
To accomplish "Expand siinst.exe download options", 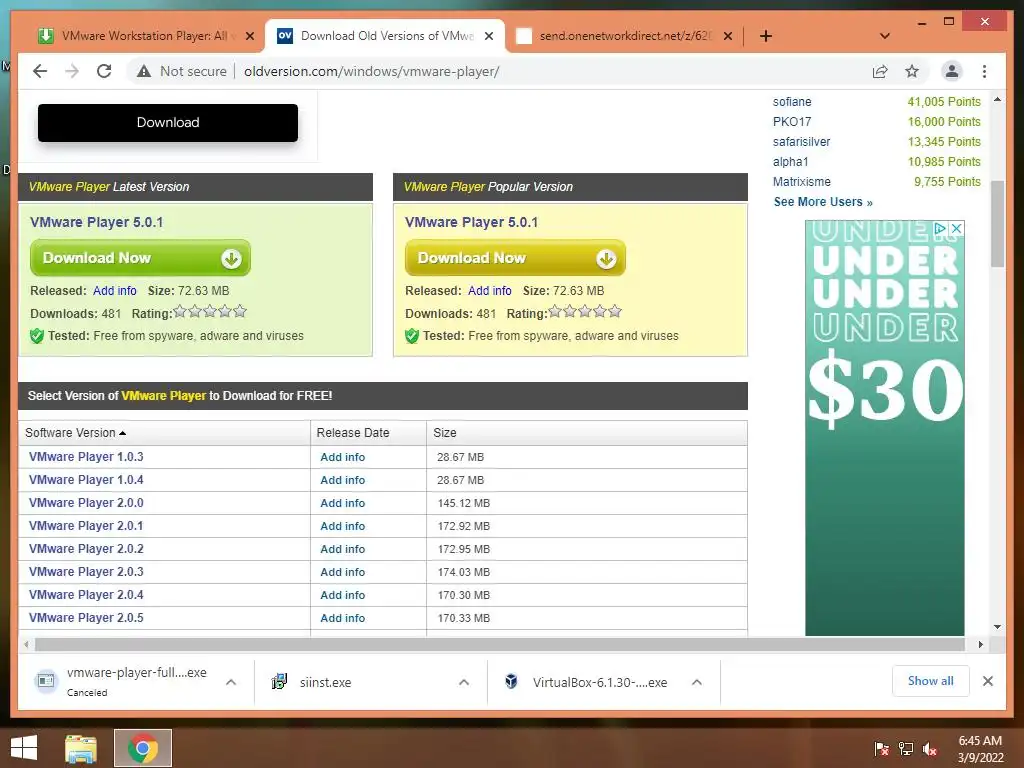I will [464, 682].
